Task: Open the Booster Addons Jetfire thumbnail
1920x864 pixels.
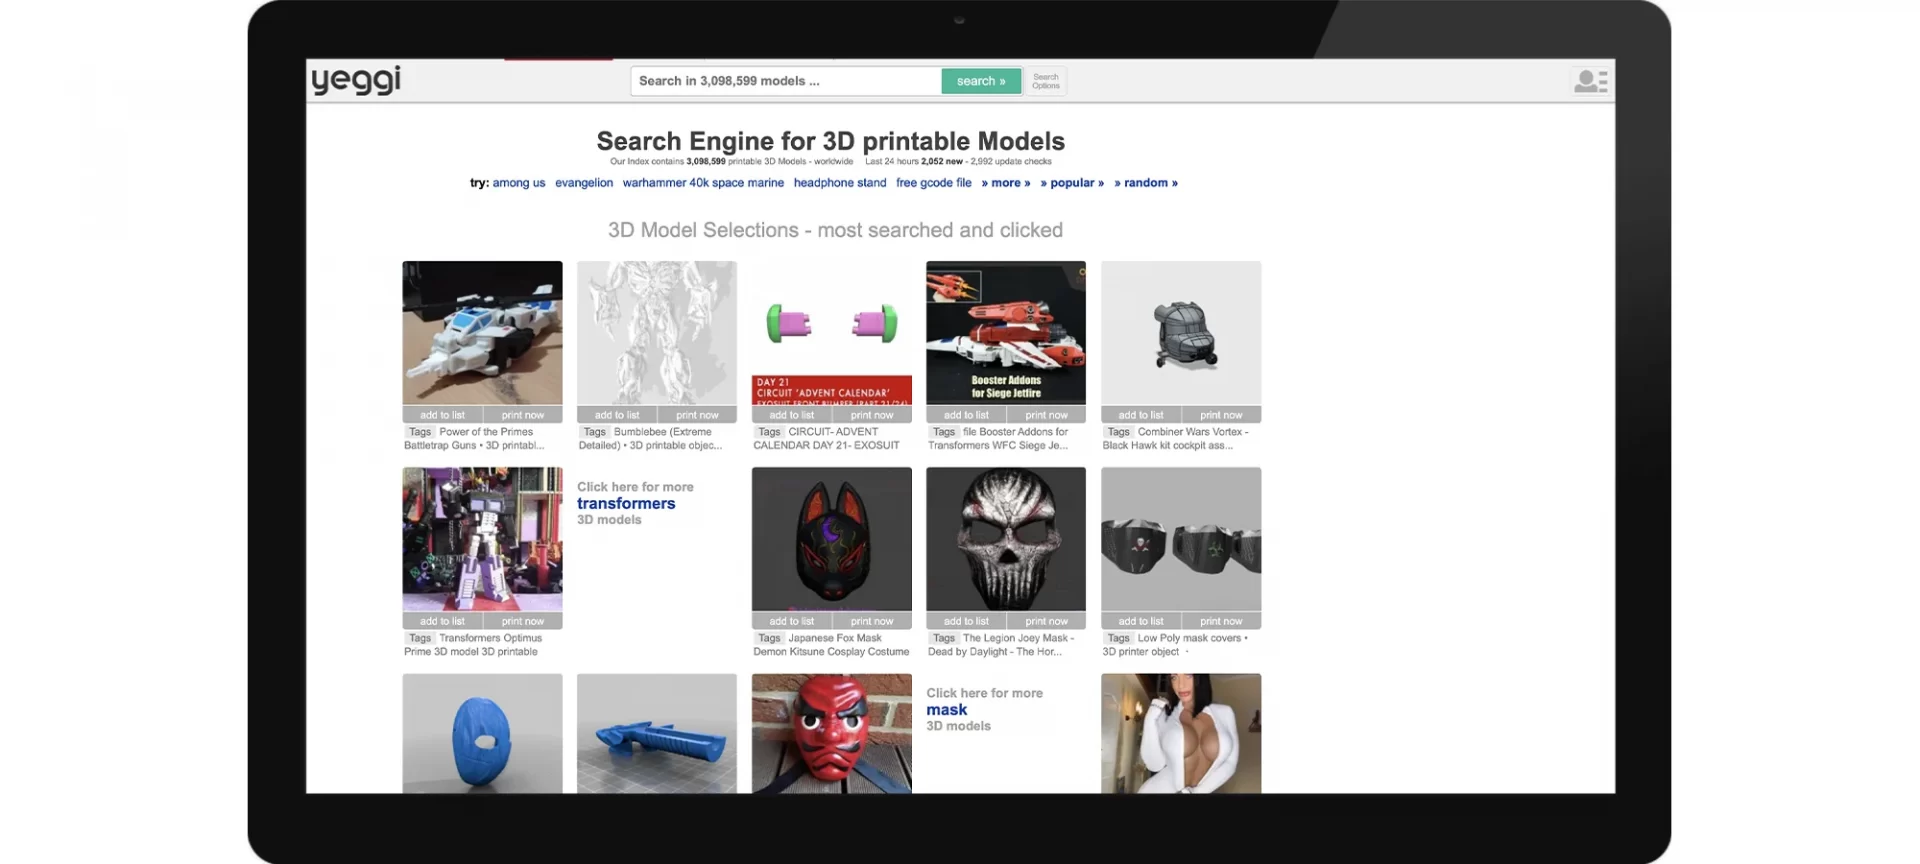Action: 1006,333
